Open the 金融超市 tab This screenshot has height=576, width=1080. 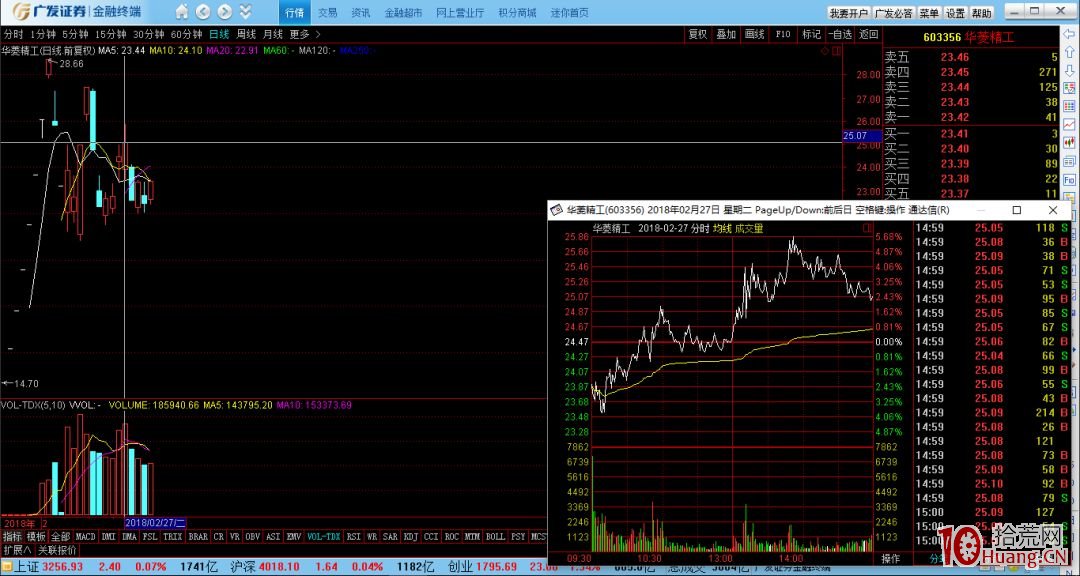tap(402, 12)
